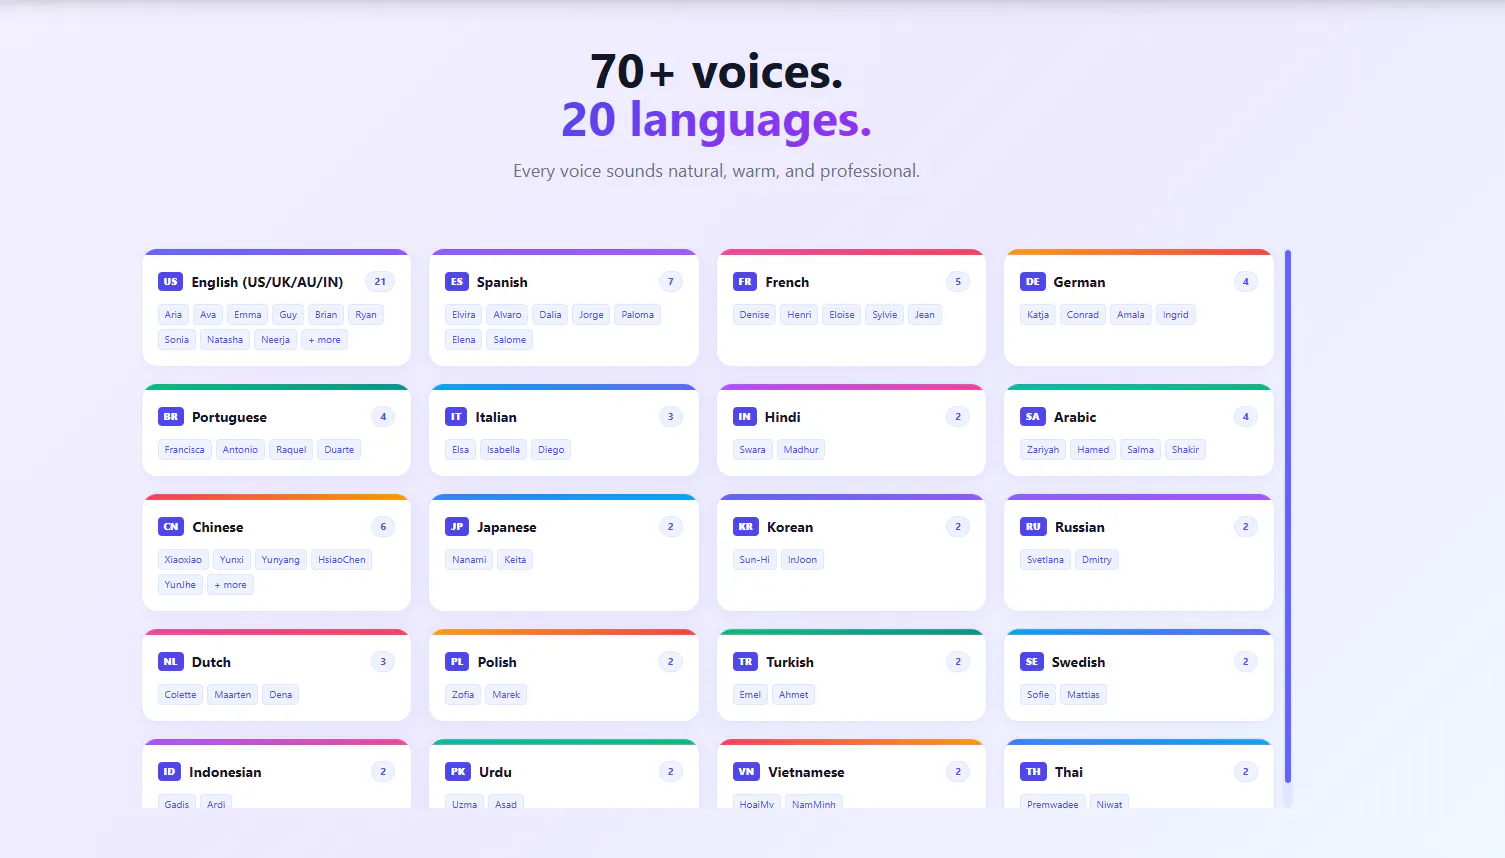This screenshot has height=858, width=1505.
Task: Click the RU badge next to Russian
Action: 1033,527
